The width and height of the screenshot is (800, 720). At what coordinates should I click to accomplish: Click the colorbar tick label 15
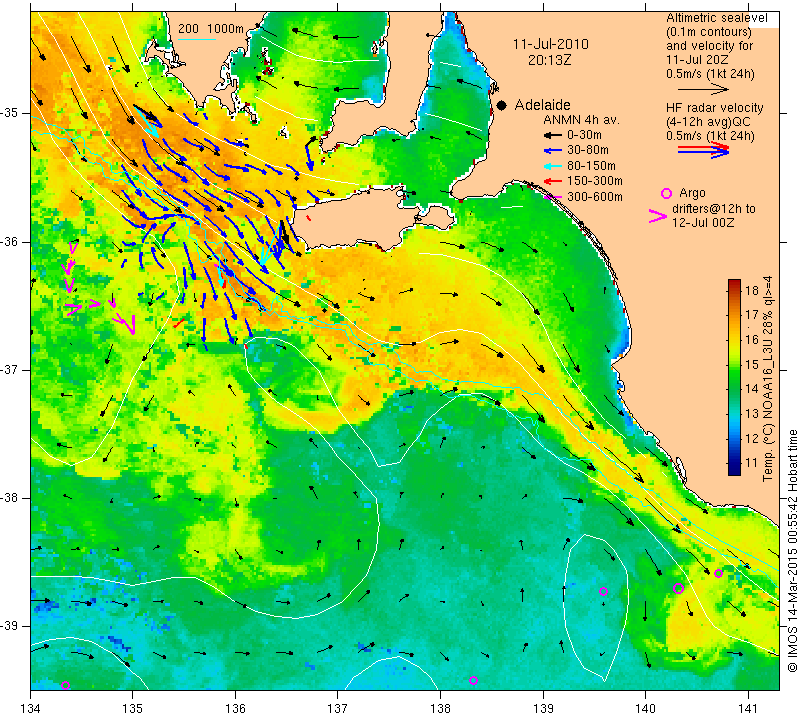tap(752, 365)
